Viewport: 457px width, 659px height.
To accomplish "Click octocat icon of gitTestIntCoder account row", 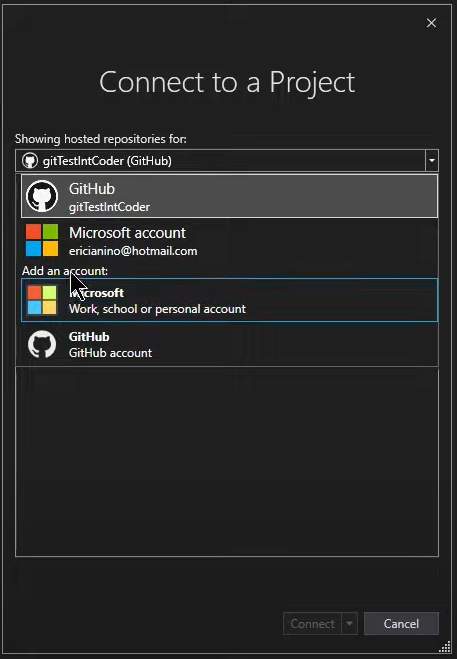I will point(42,196).
